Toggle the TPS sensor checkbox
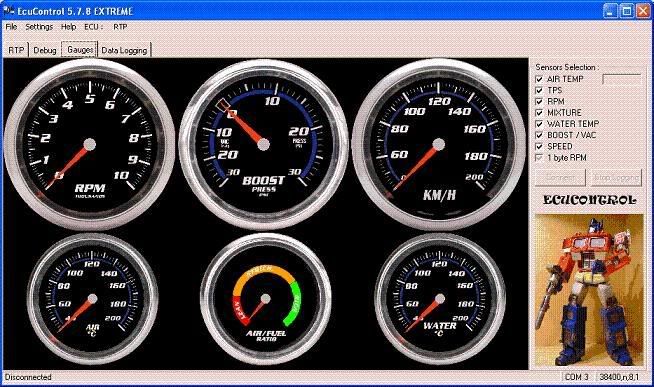The width and height of the screenshot is (654, 387). (539, 90)
